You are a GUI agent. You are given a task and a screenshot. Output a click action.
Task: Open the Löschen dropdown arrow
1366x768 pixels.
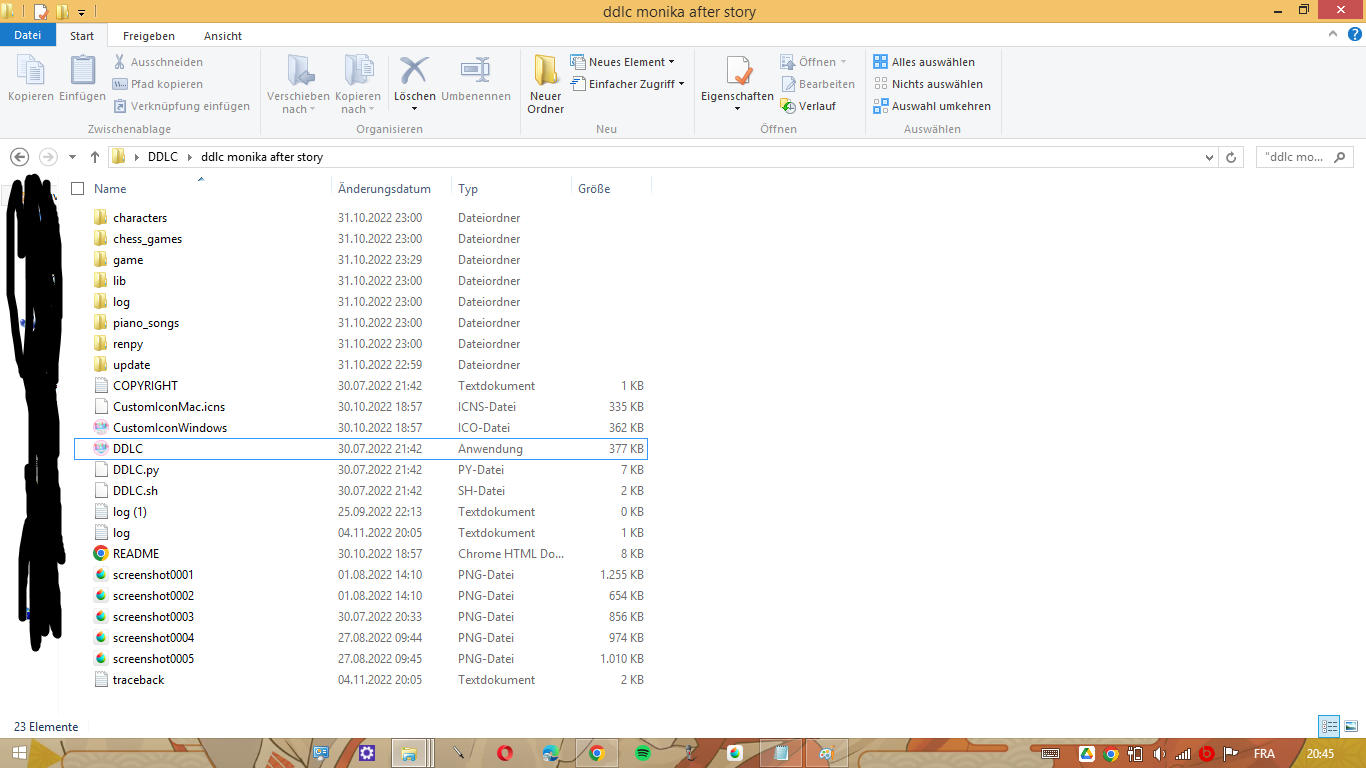coord(414,108)
